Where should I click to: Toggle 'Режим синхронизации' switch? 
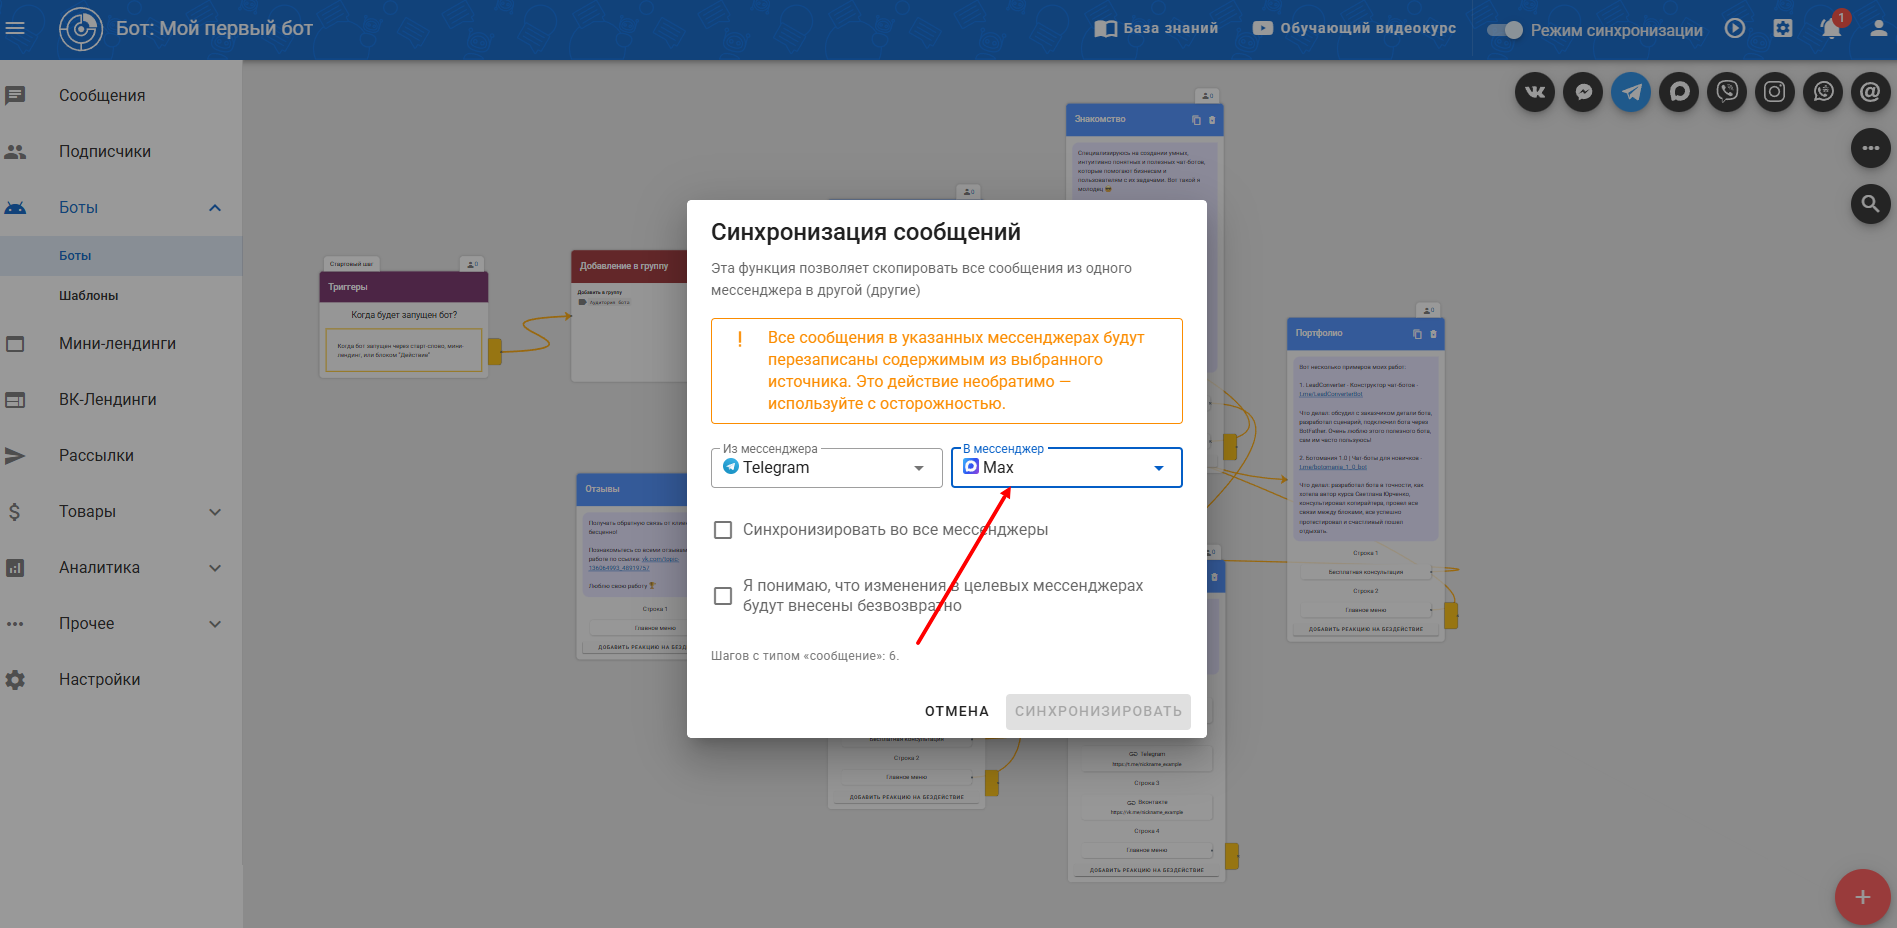pos(1504,30)
